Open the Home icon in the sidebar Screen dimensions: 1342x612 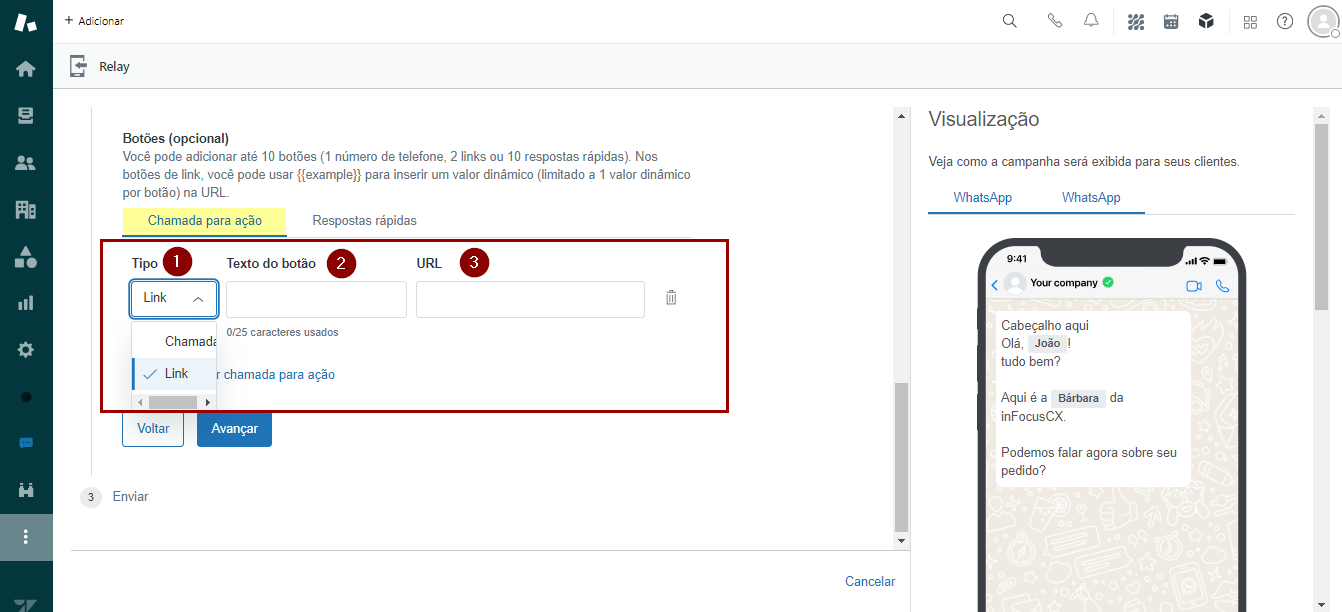26,69
